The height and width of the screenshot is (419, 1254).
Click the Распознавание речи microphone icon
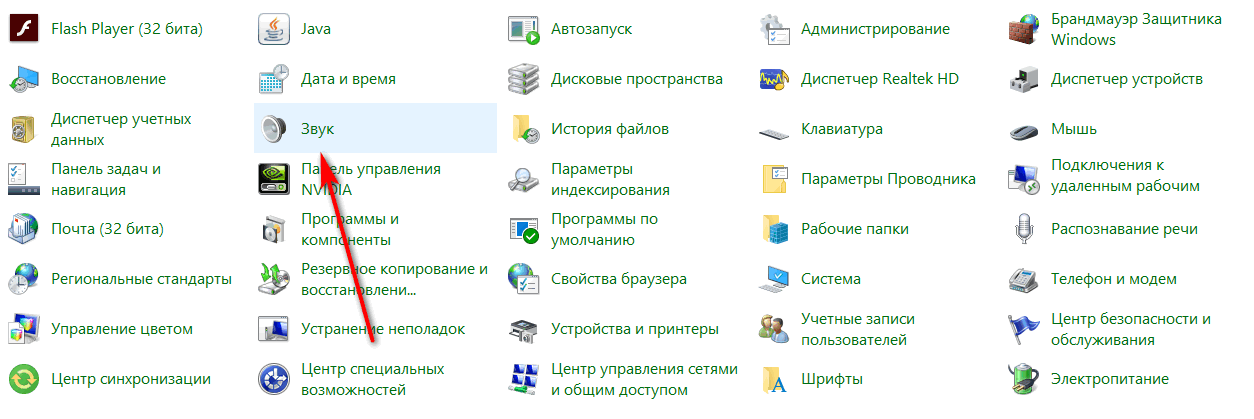[1023, 229]
